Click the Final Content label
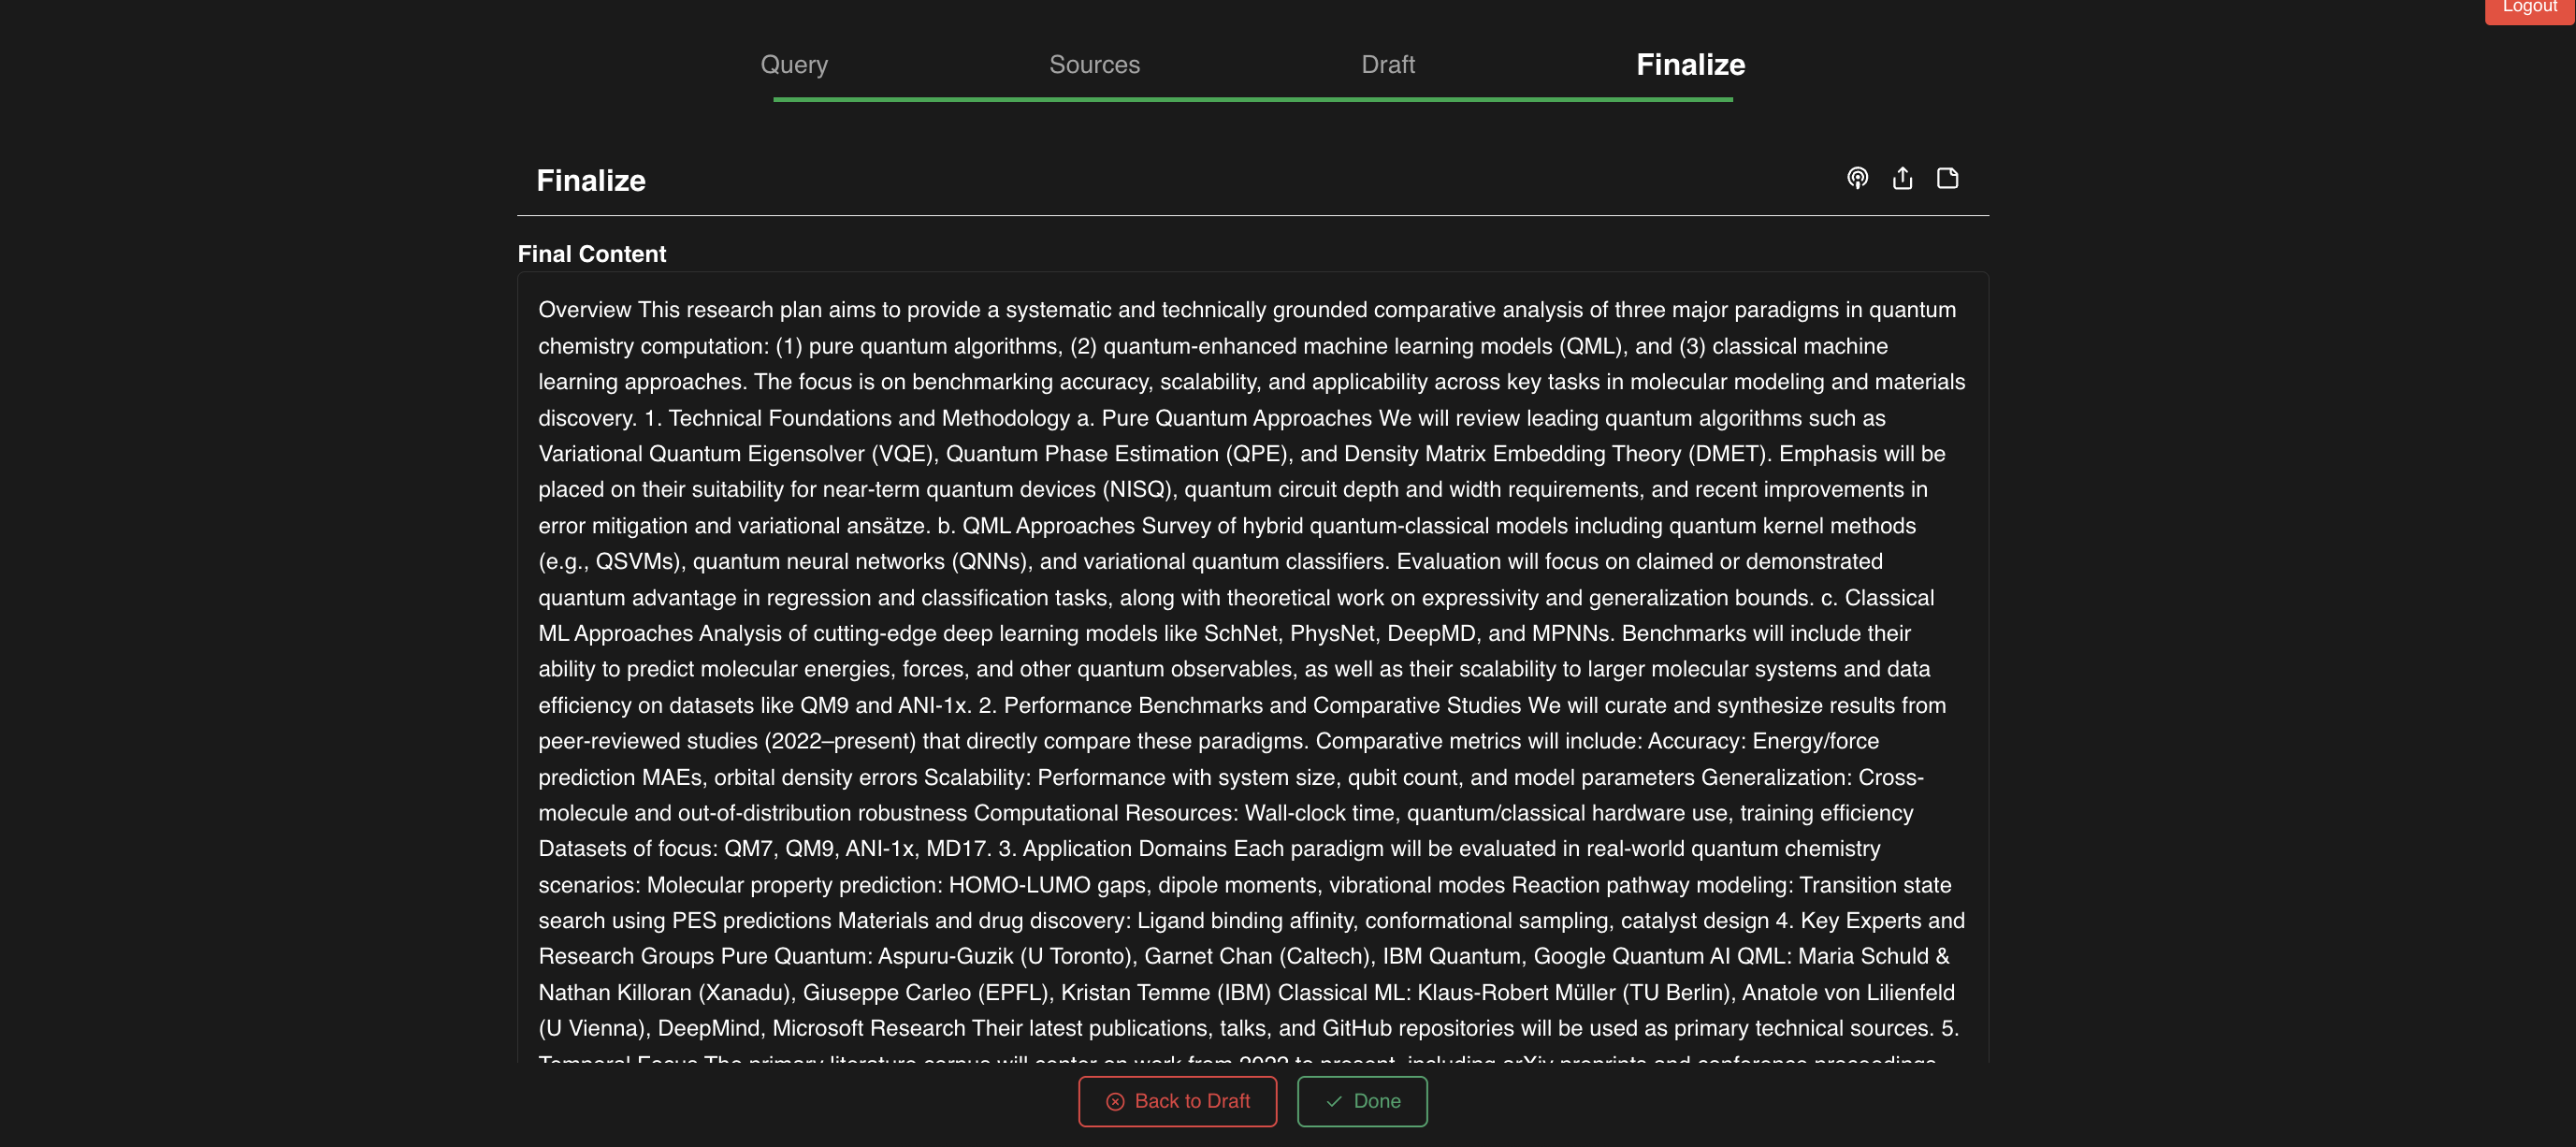 [592, 254]
